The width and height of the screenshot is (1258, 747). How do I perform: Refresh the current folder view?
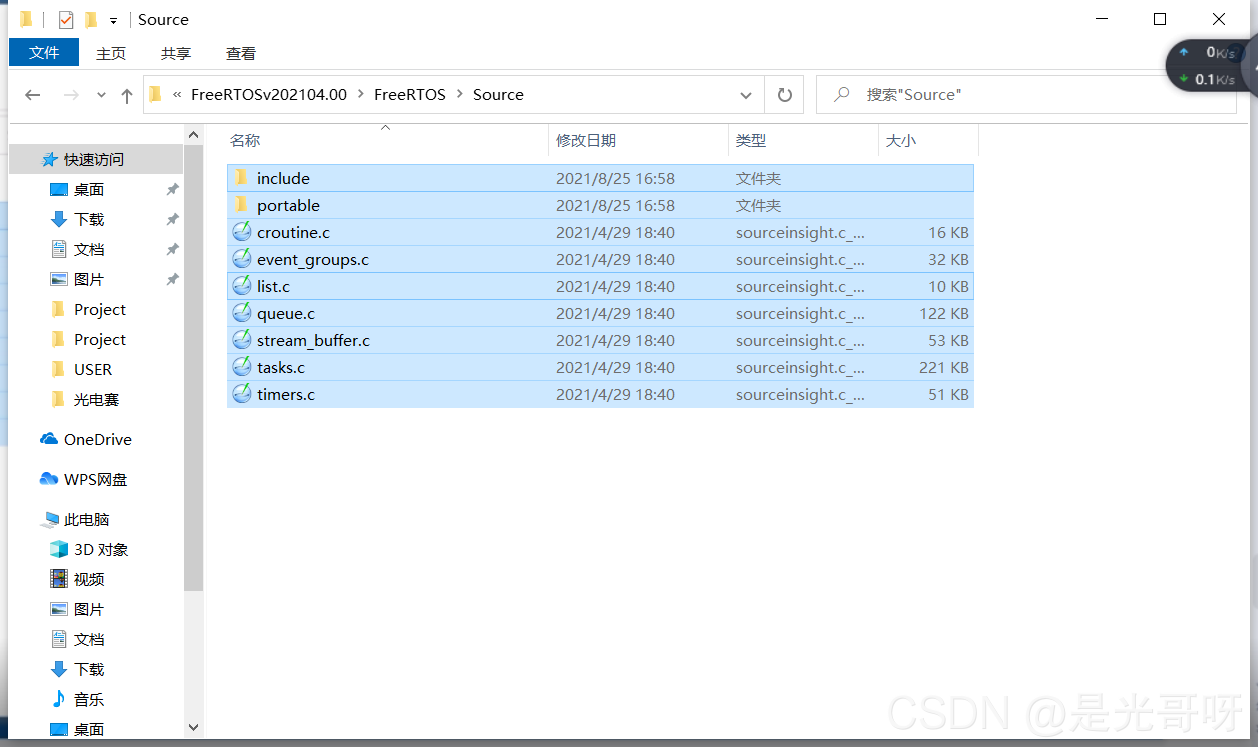click(785, 95)
